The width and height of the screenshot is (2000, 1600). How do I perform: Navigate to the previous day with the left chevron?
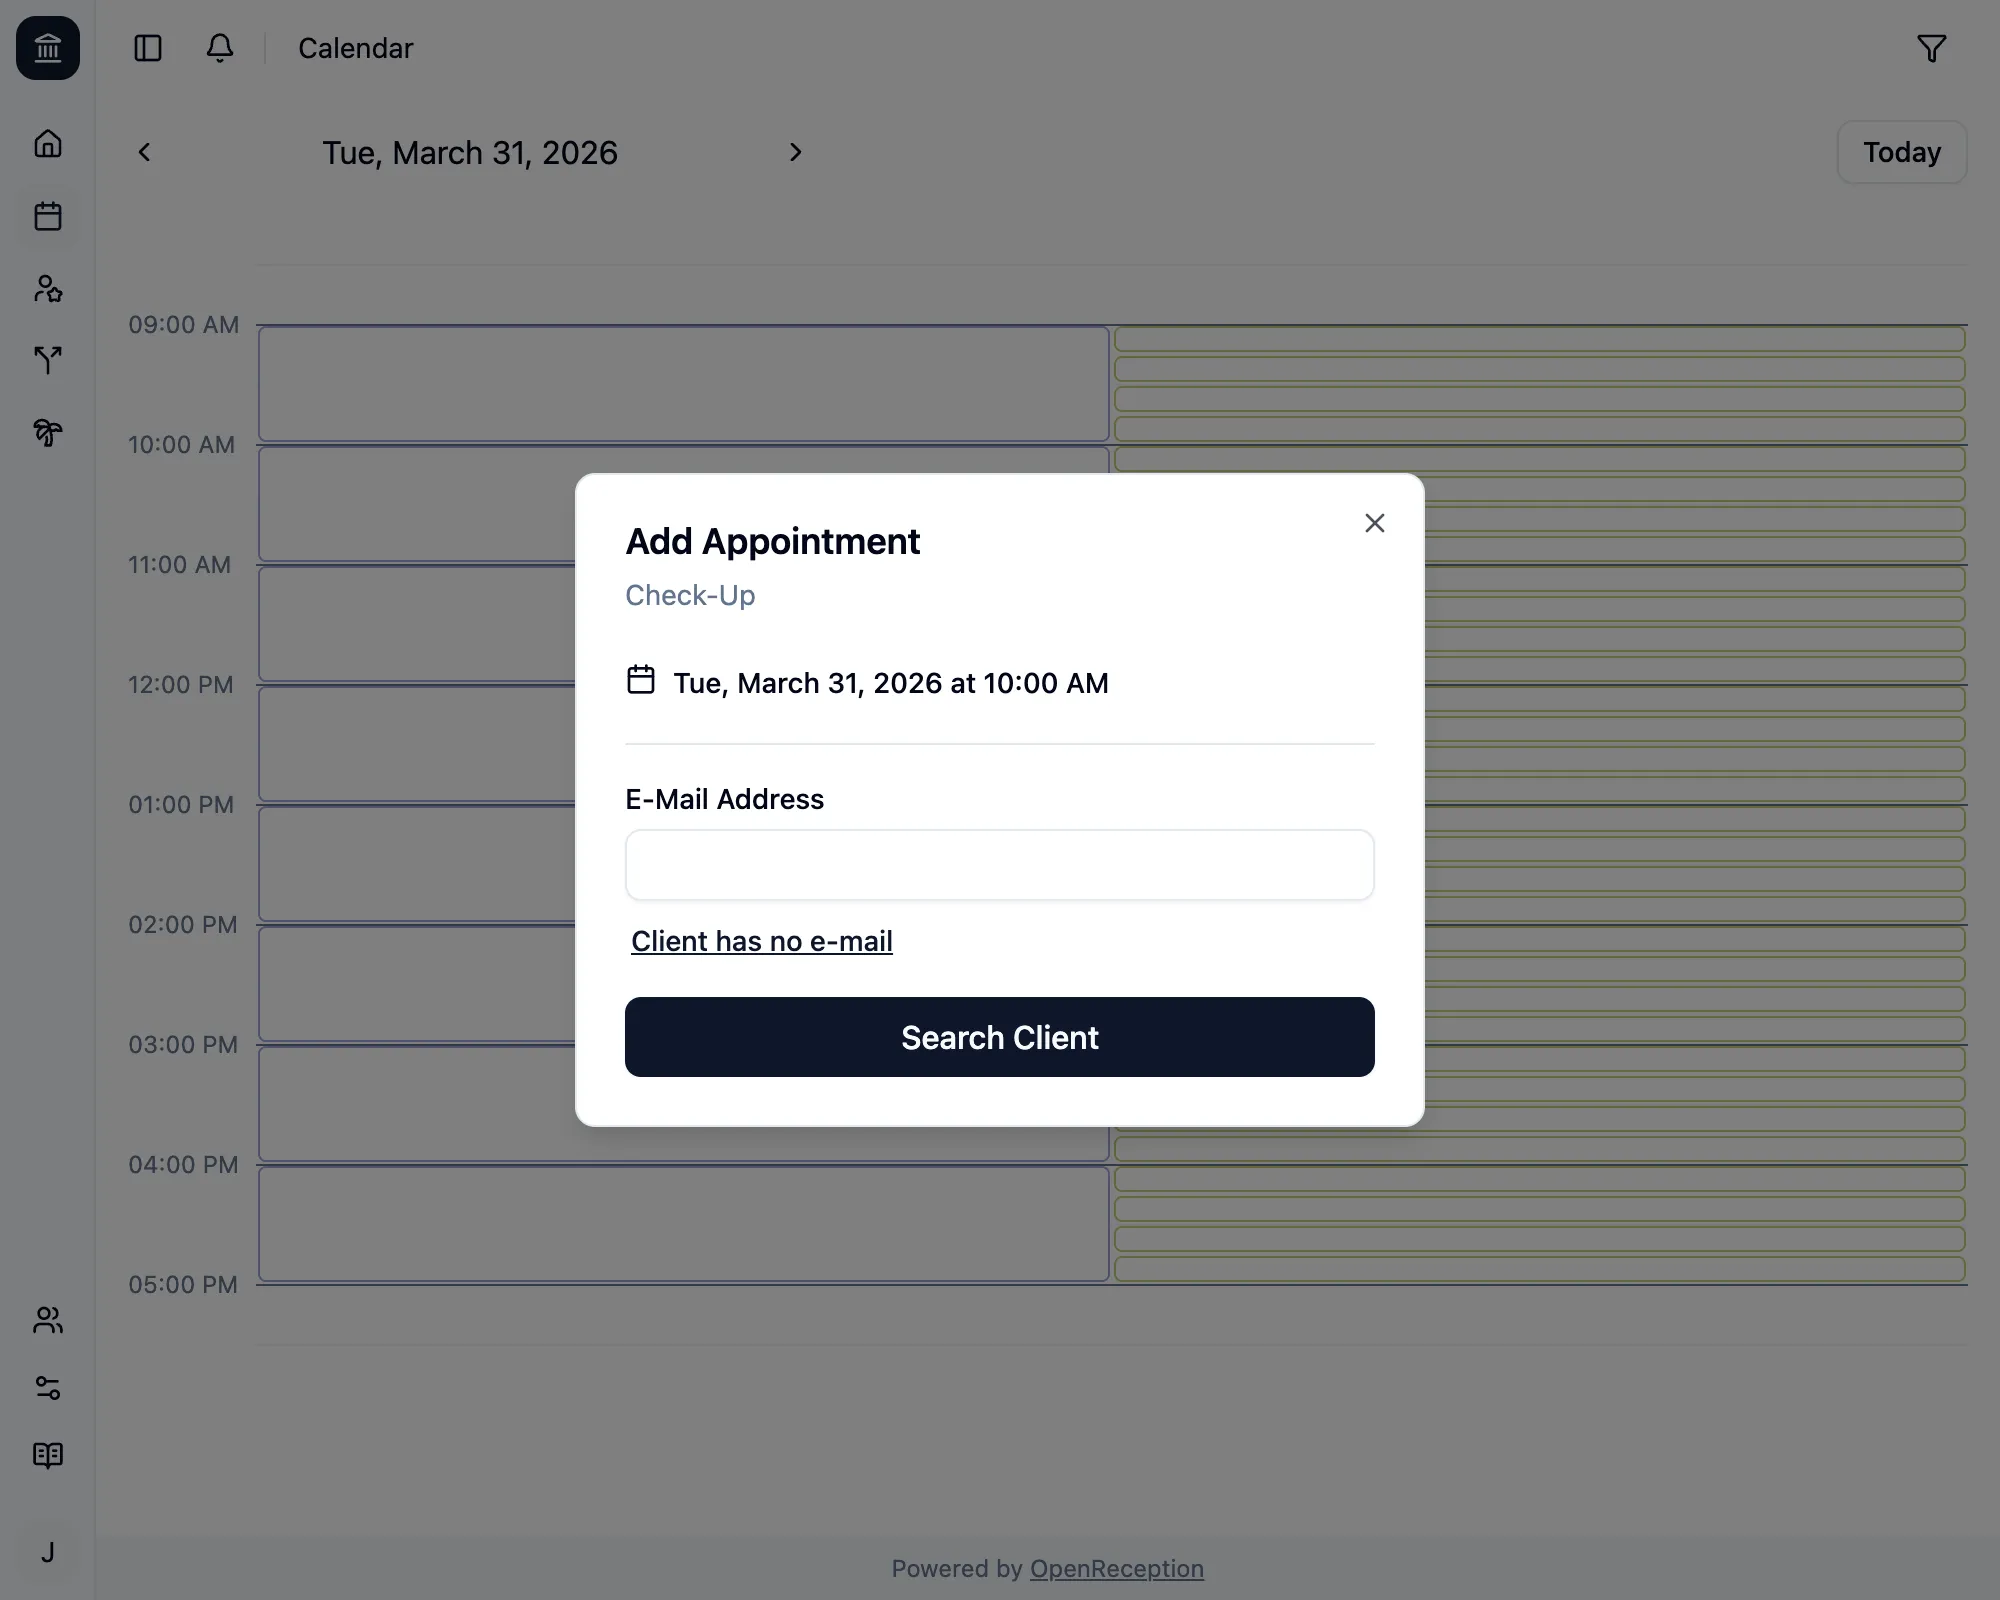pyautogui.click(x=144, y=152)
